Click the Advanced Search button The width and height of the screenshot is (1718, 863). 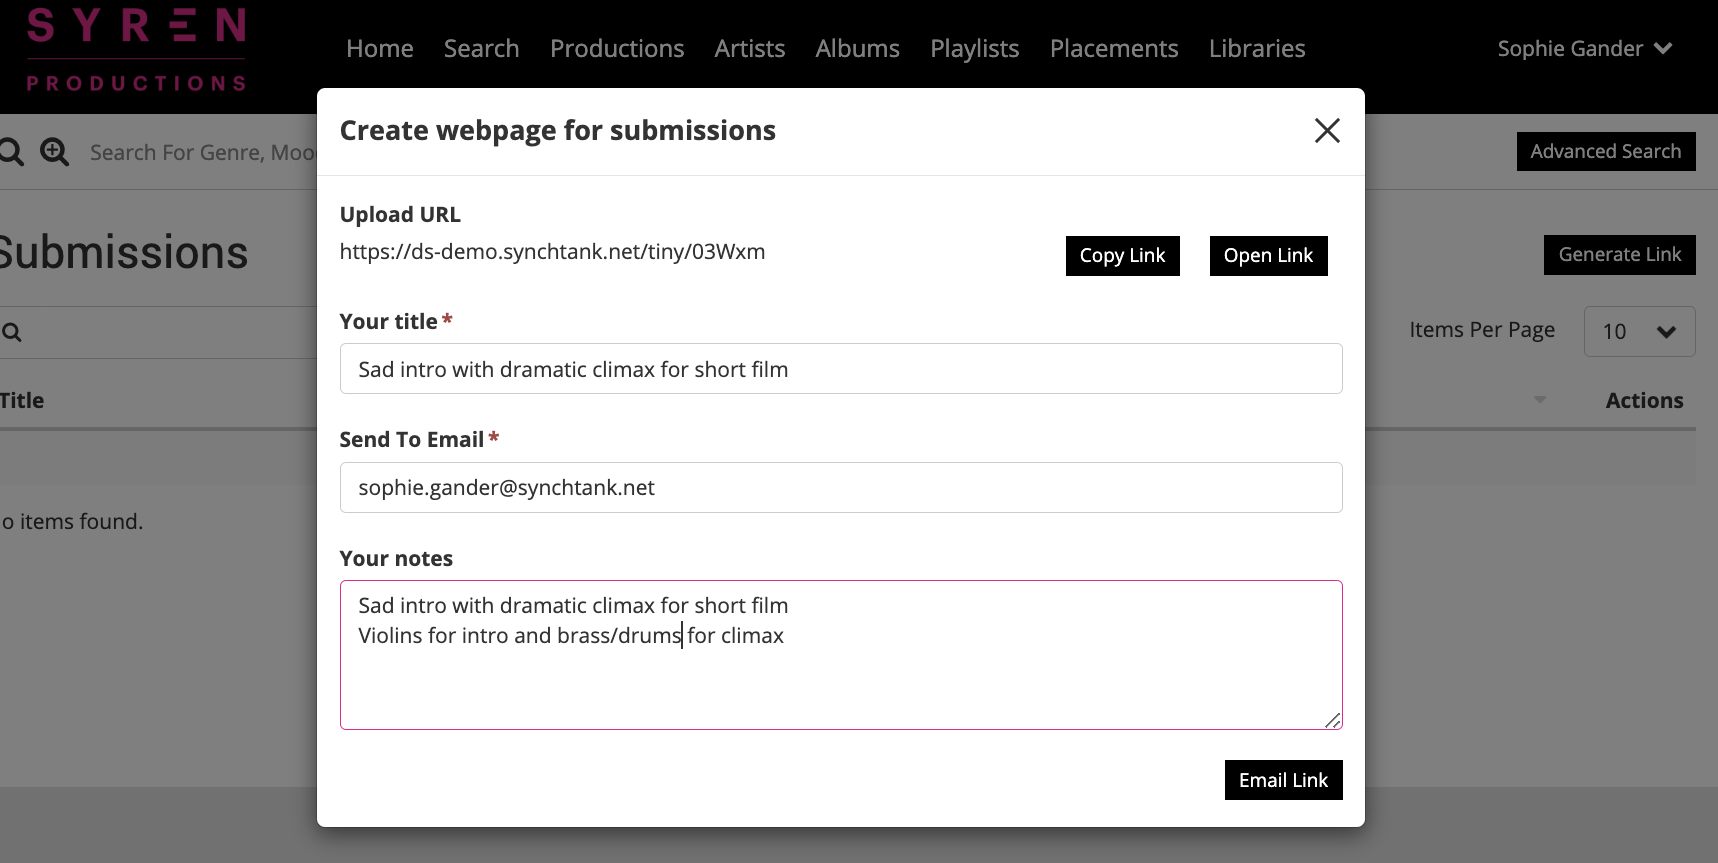(1605, 152)
